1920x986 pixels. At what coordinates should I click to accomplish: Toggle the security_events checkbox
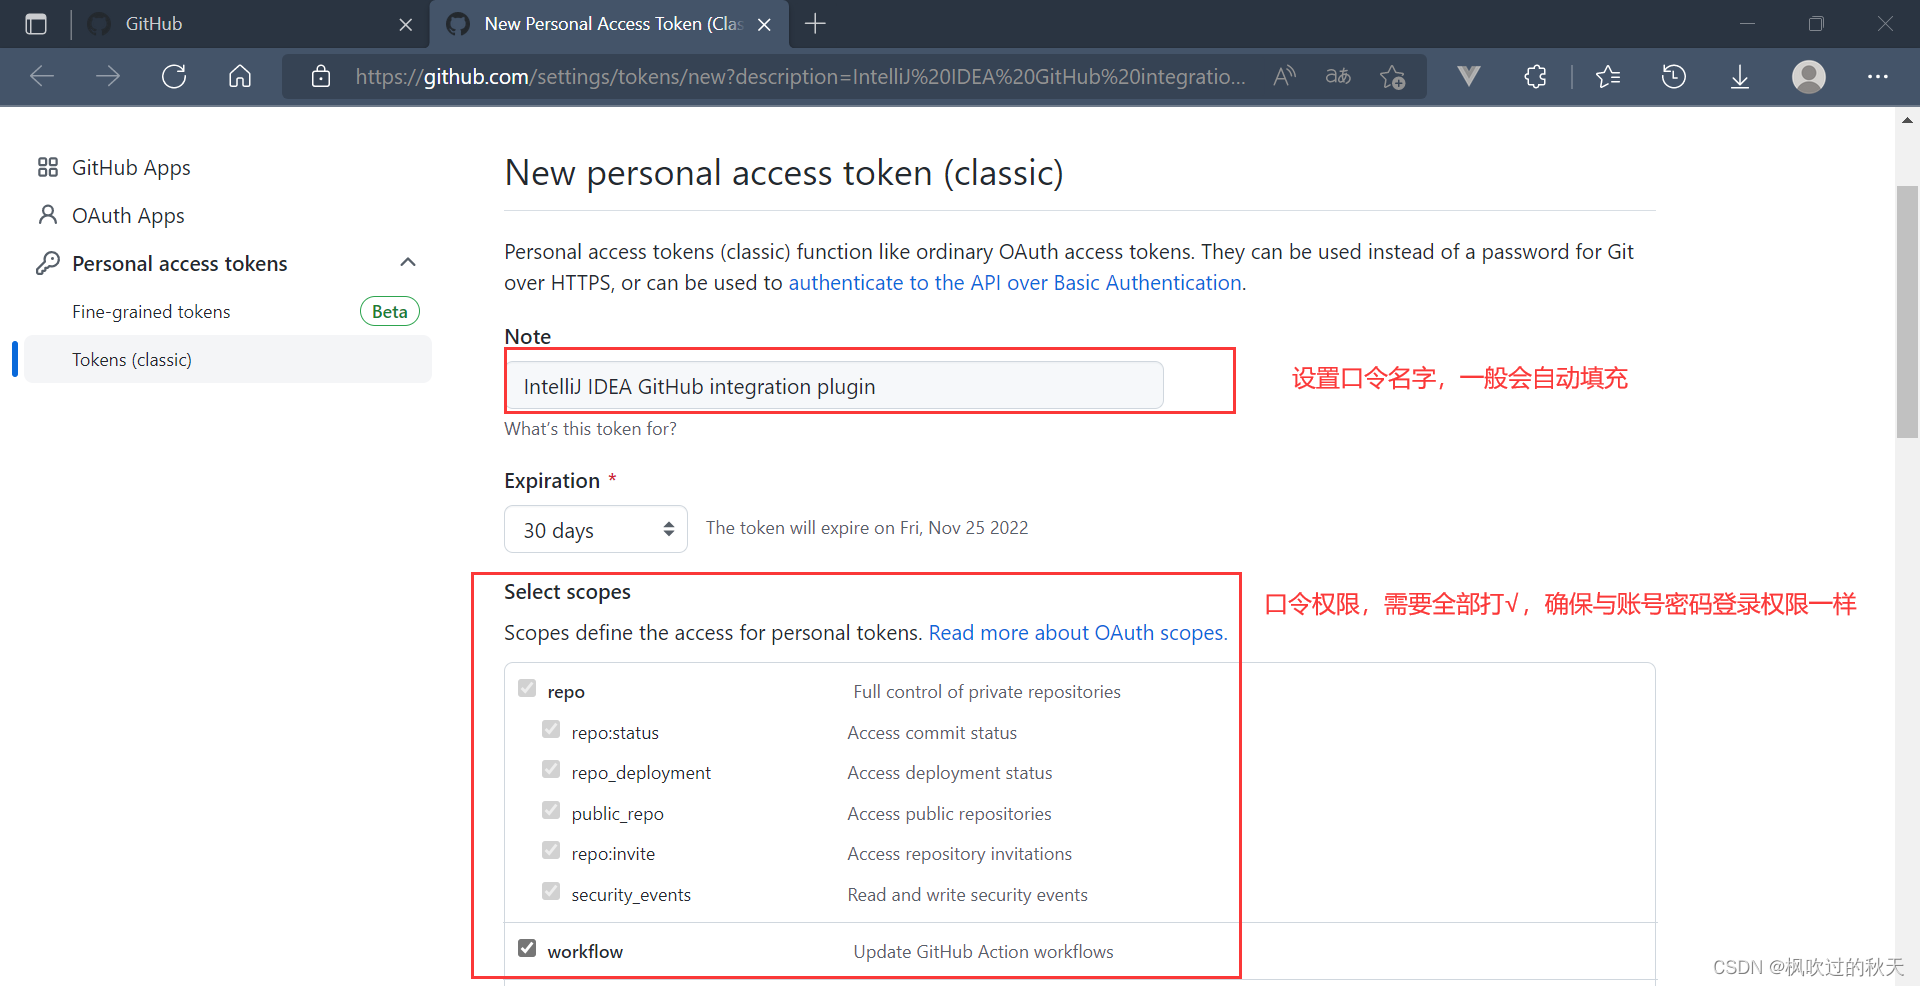click(x=551, y=892)
